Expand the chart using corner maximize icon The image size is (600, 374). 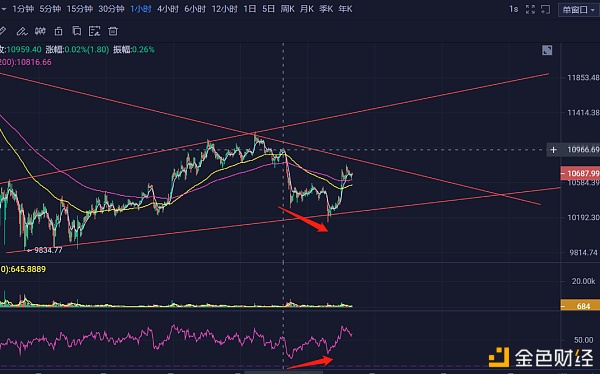[x=547, y=50]
